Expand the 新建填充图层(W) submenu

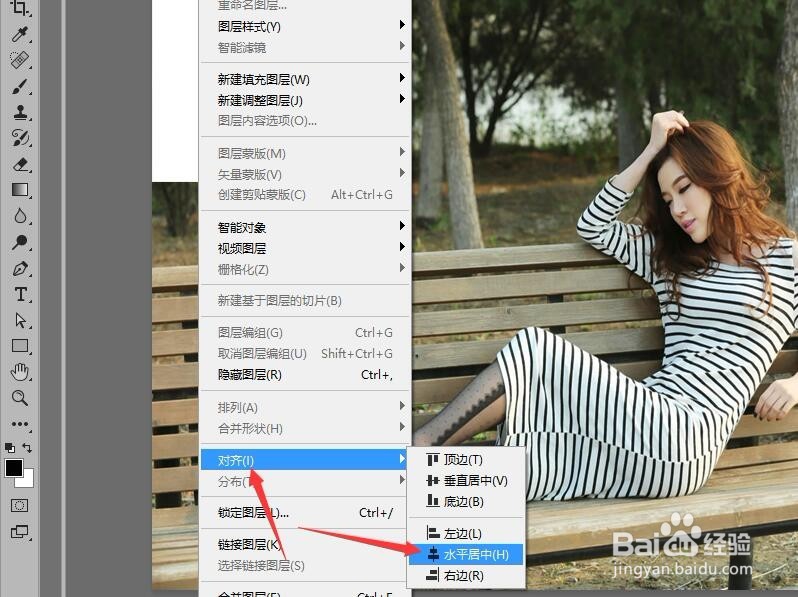click(304, 79)
